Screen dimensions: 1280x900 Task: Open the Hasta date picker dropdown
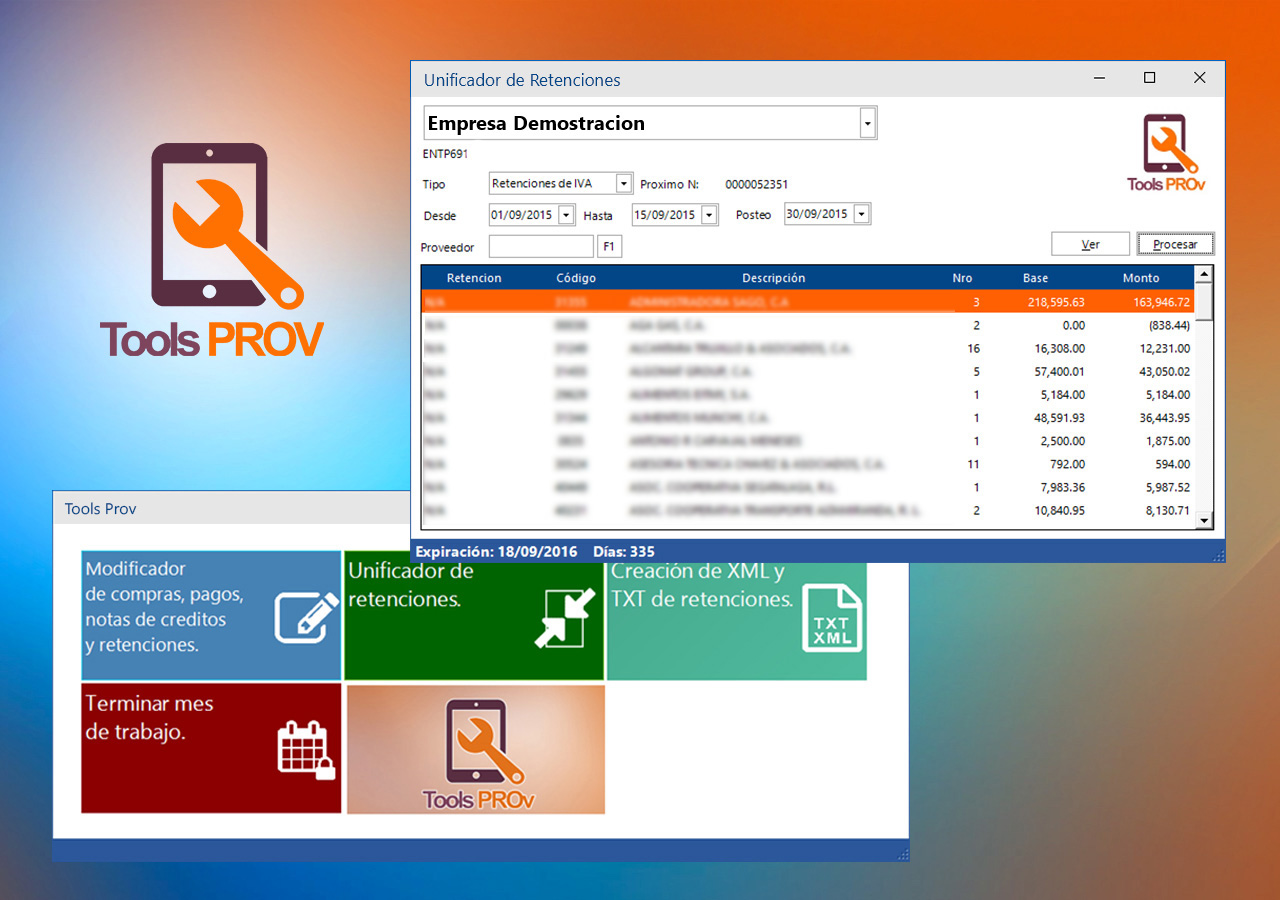point(709,215)
